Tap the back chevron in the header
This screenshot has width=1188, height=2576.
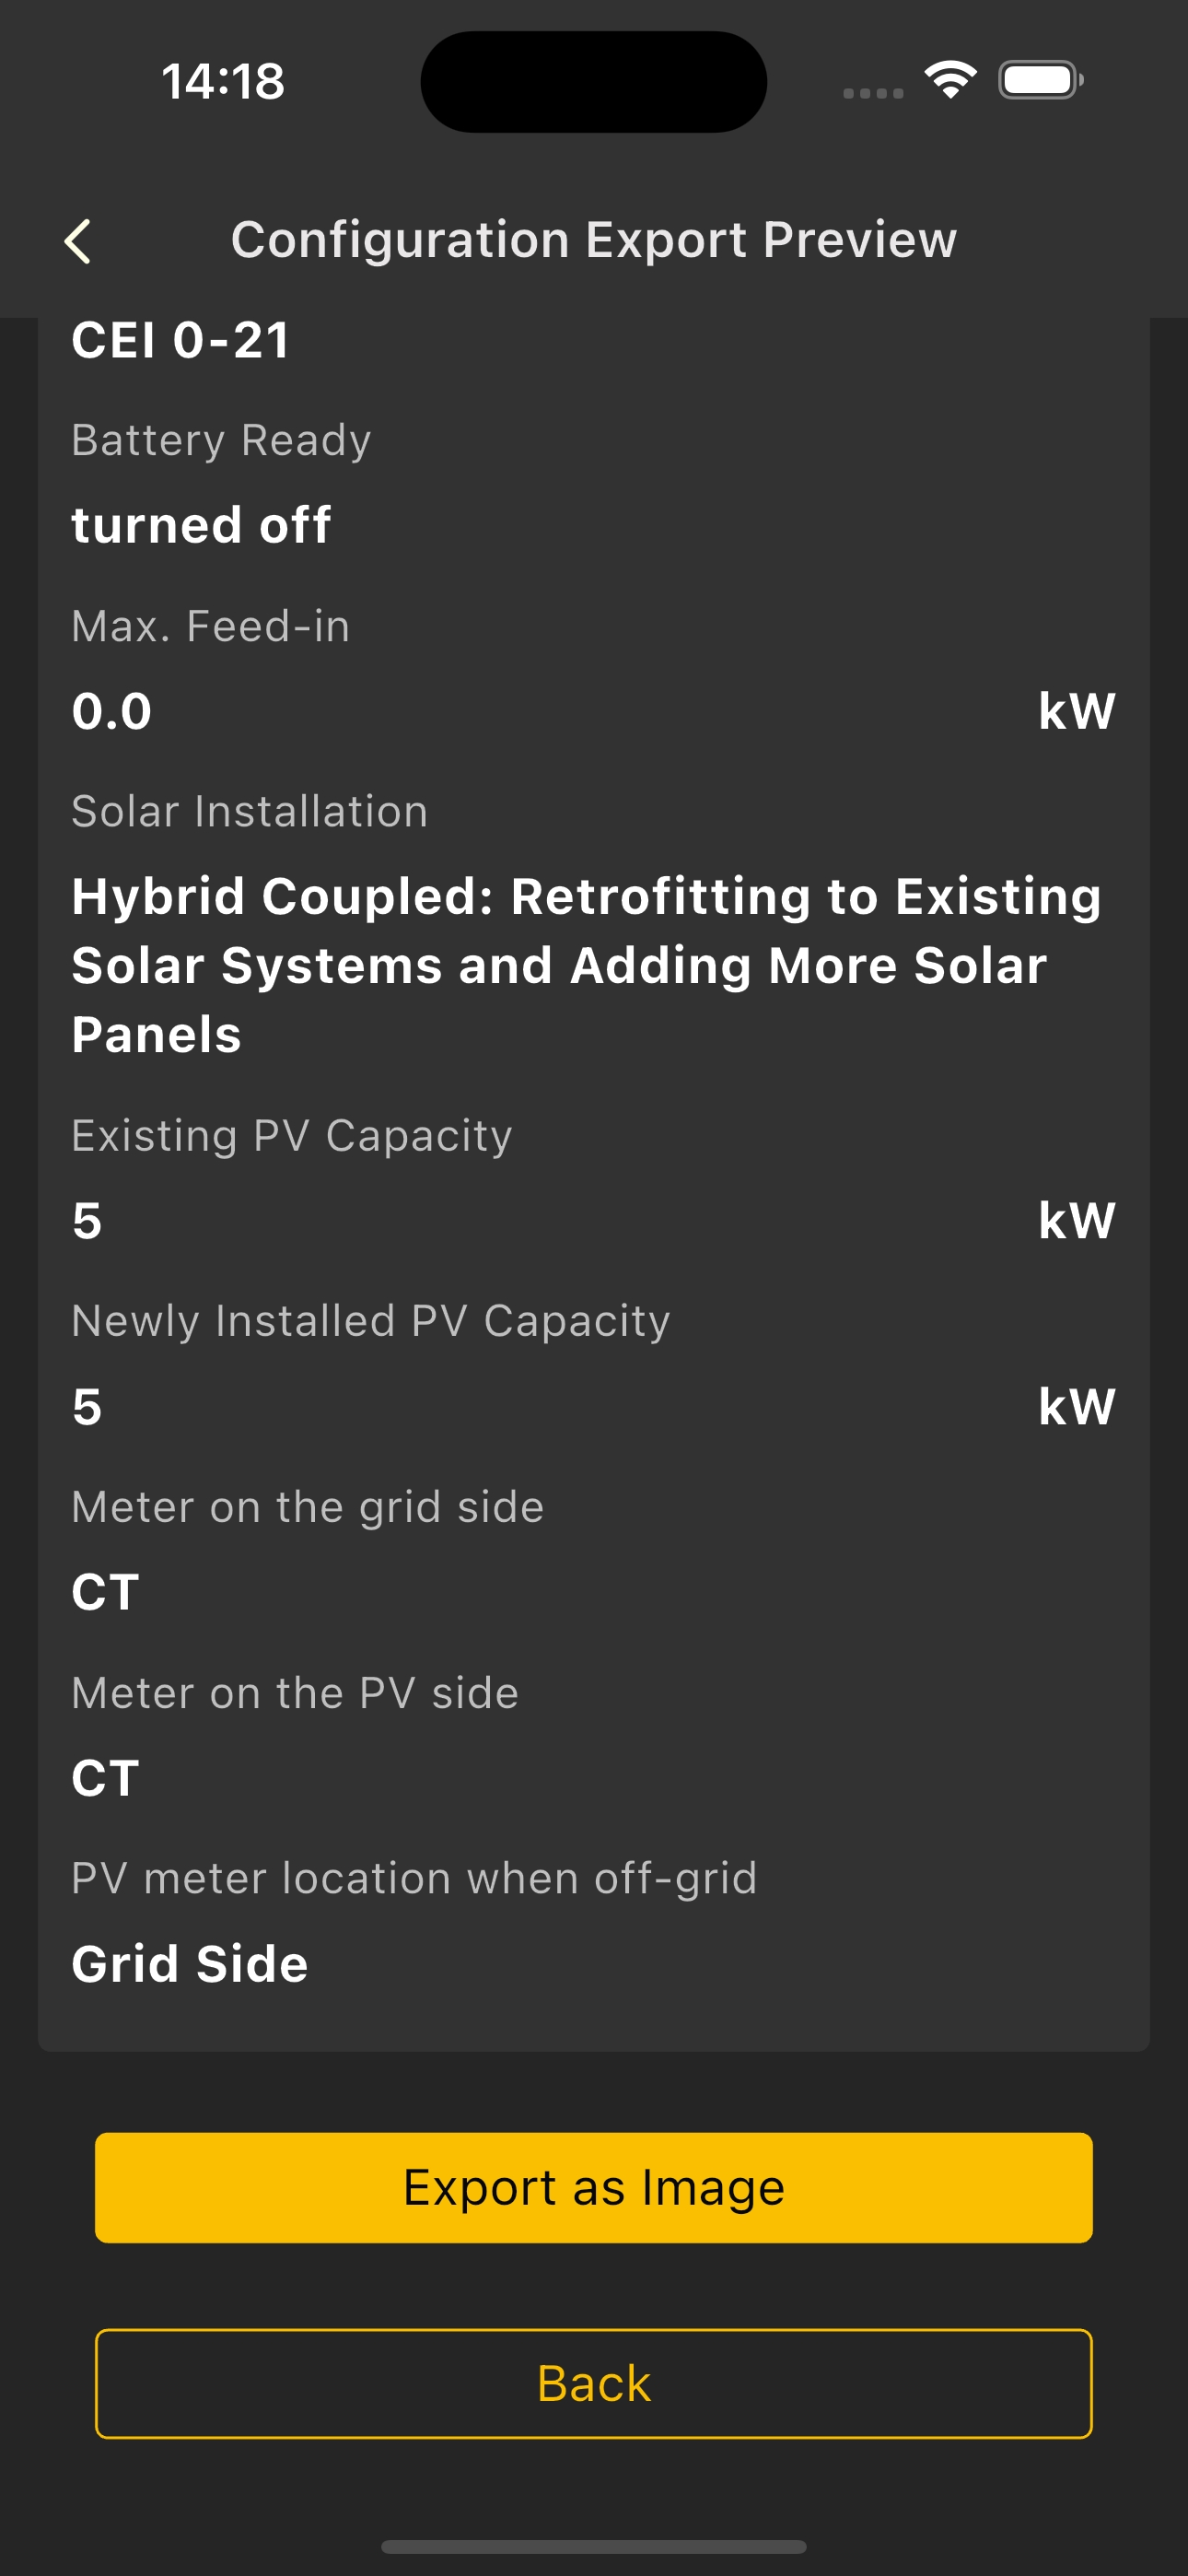click(78, 241)
